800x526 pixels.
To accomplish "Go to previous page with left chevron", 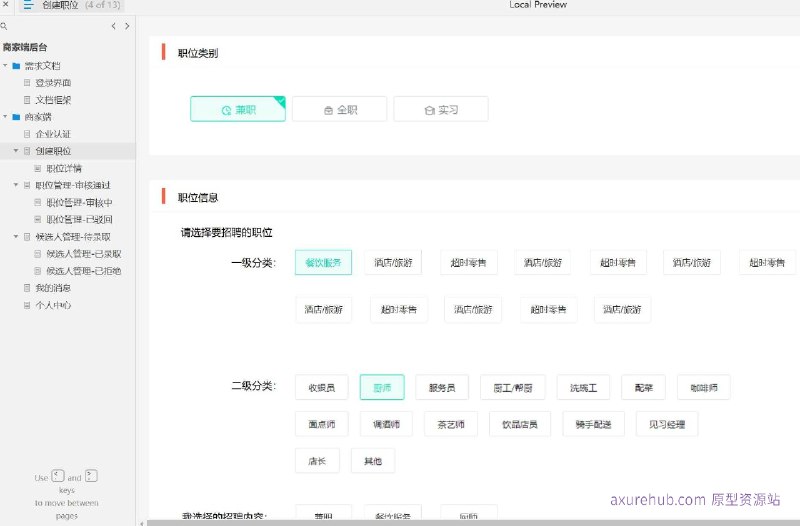I will (113, 26).
